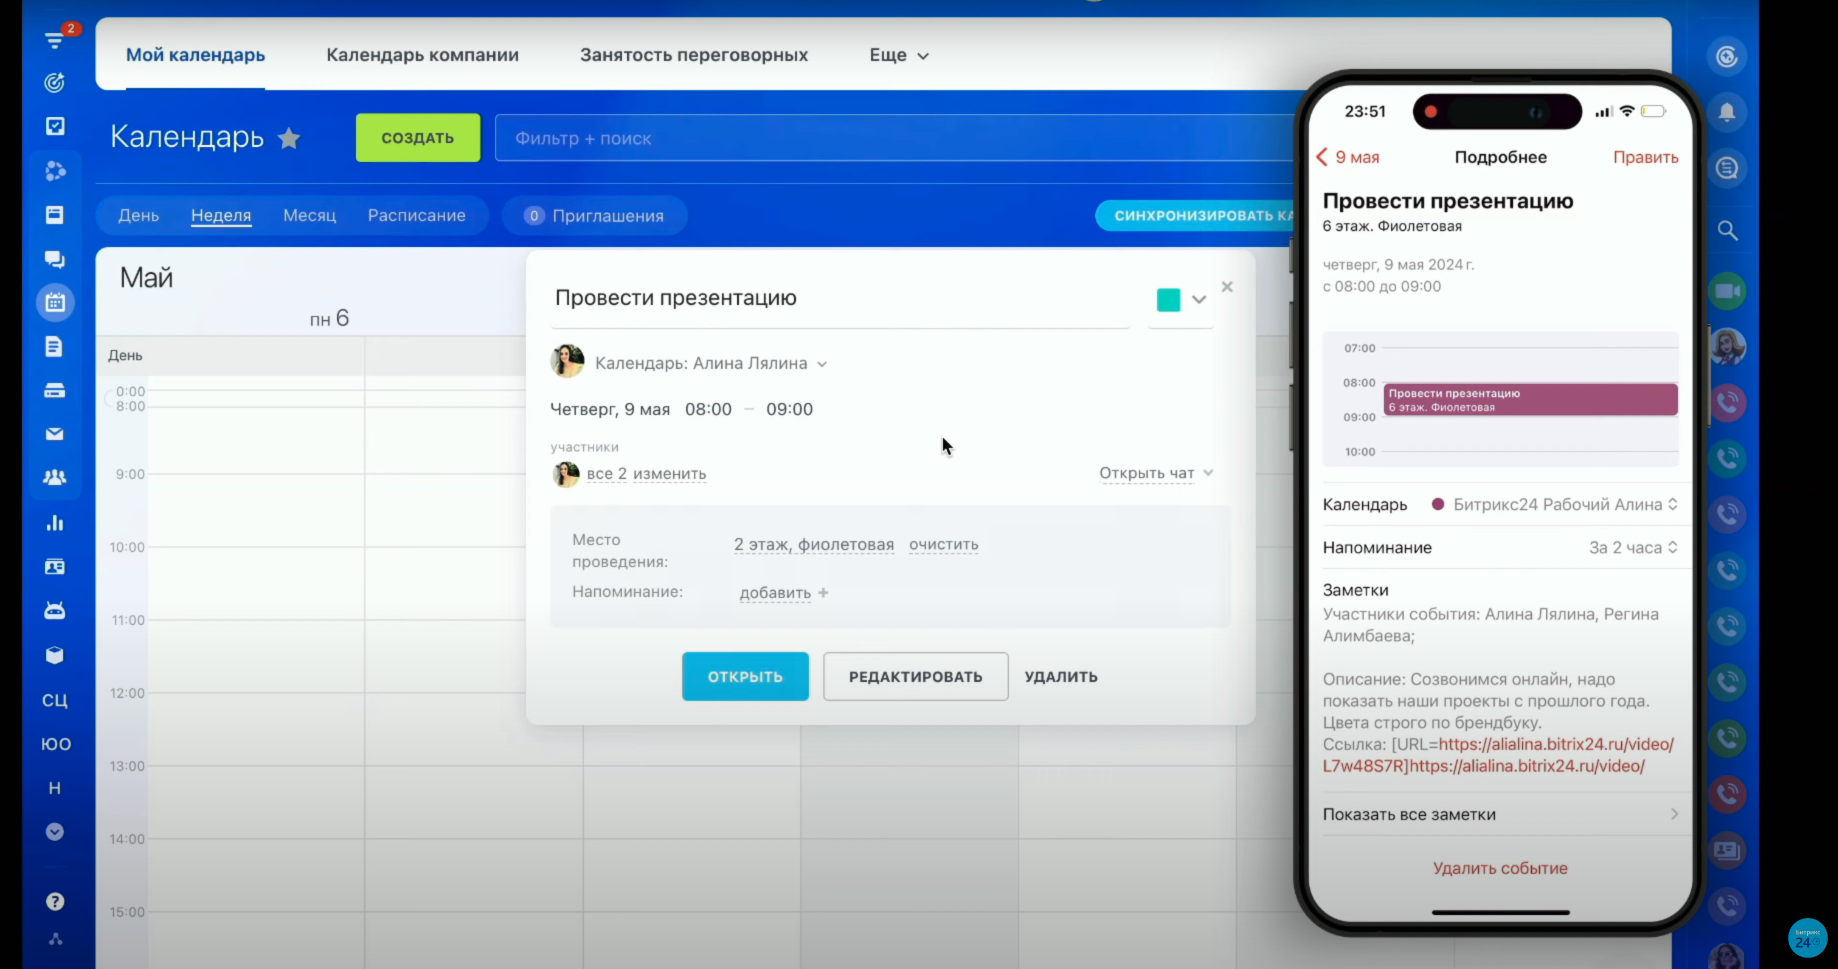The image size is (1838, 969).
Task: Expand the Открыть чат dropdown
Action: point(1208,473)
